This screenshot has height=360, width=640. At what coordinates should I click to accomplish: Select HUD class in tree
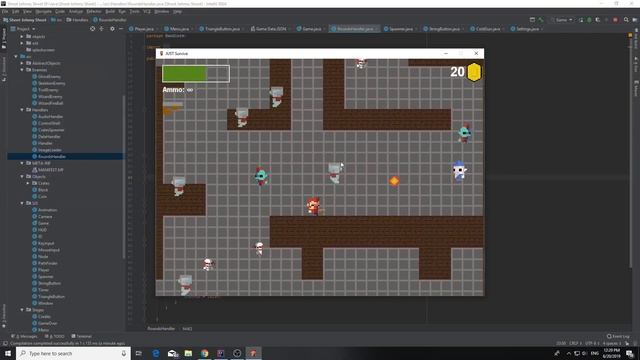(42, 230)
